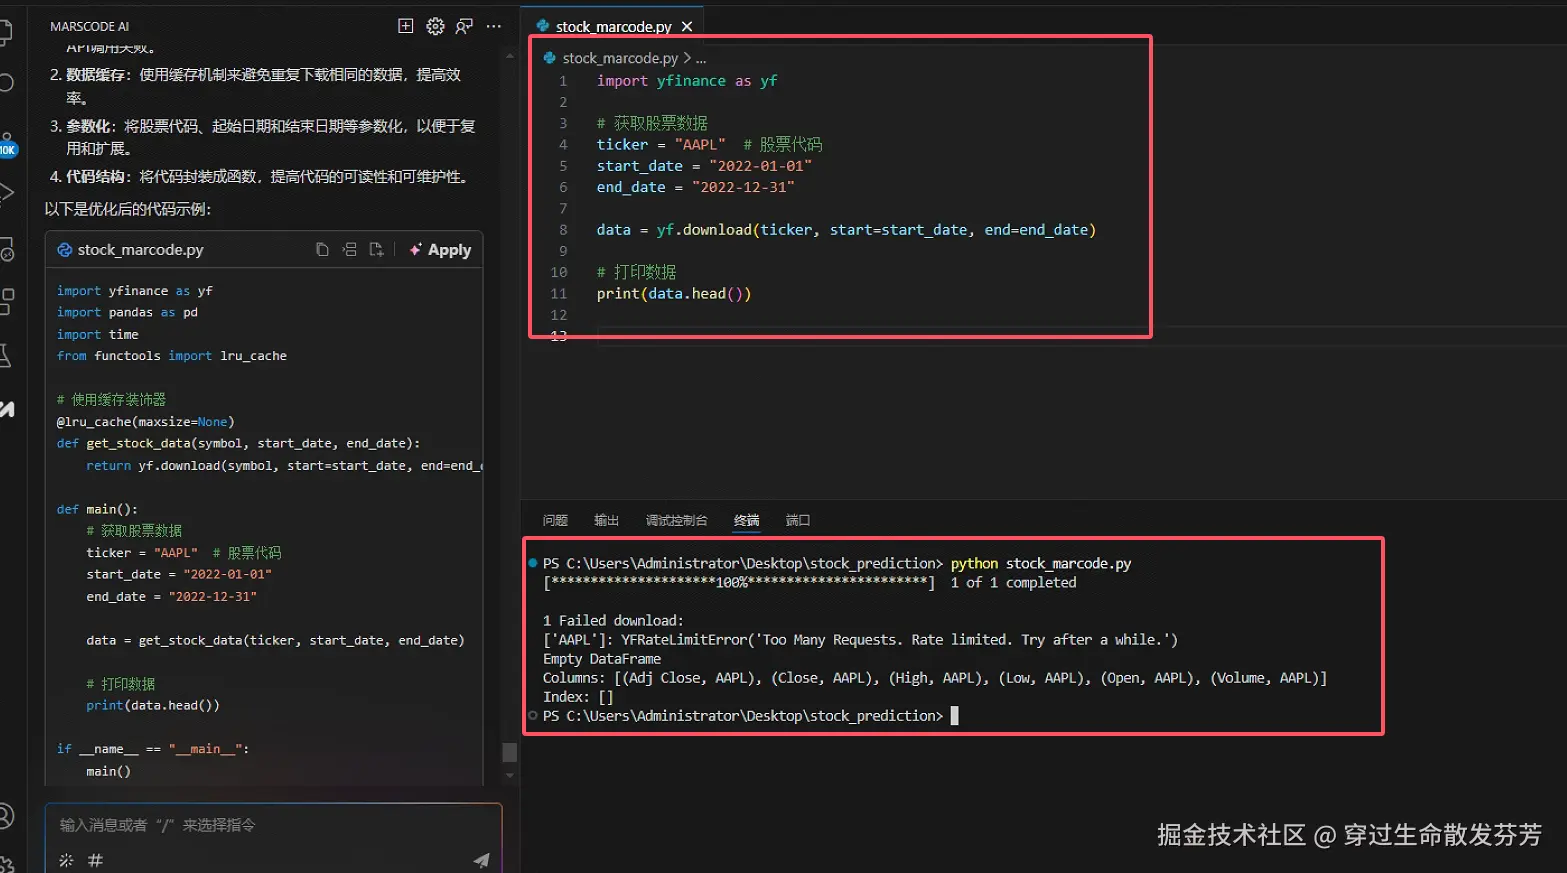Focus the chat message input field
1567x873 pixels.
[273, 825]
